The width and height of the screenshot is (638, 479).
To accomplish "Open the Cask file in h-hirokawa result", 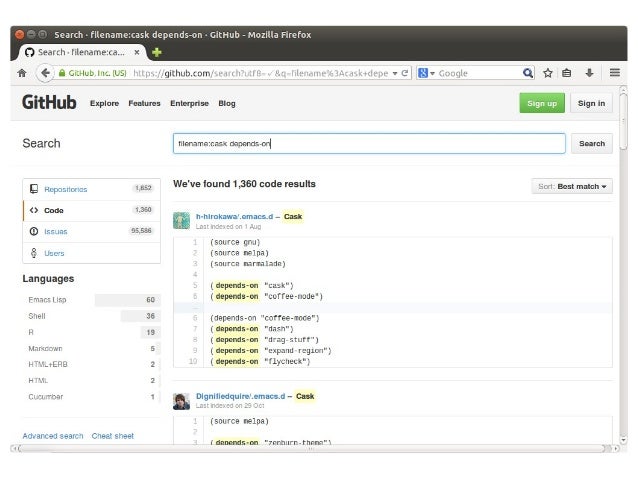I will (293, 217).
